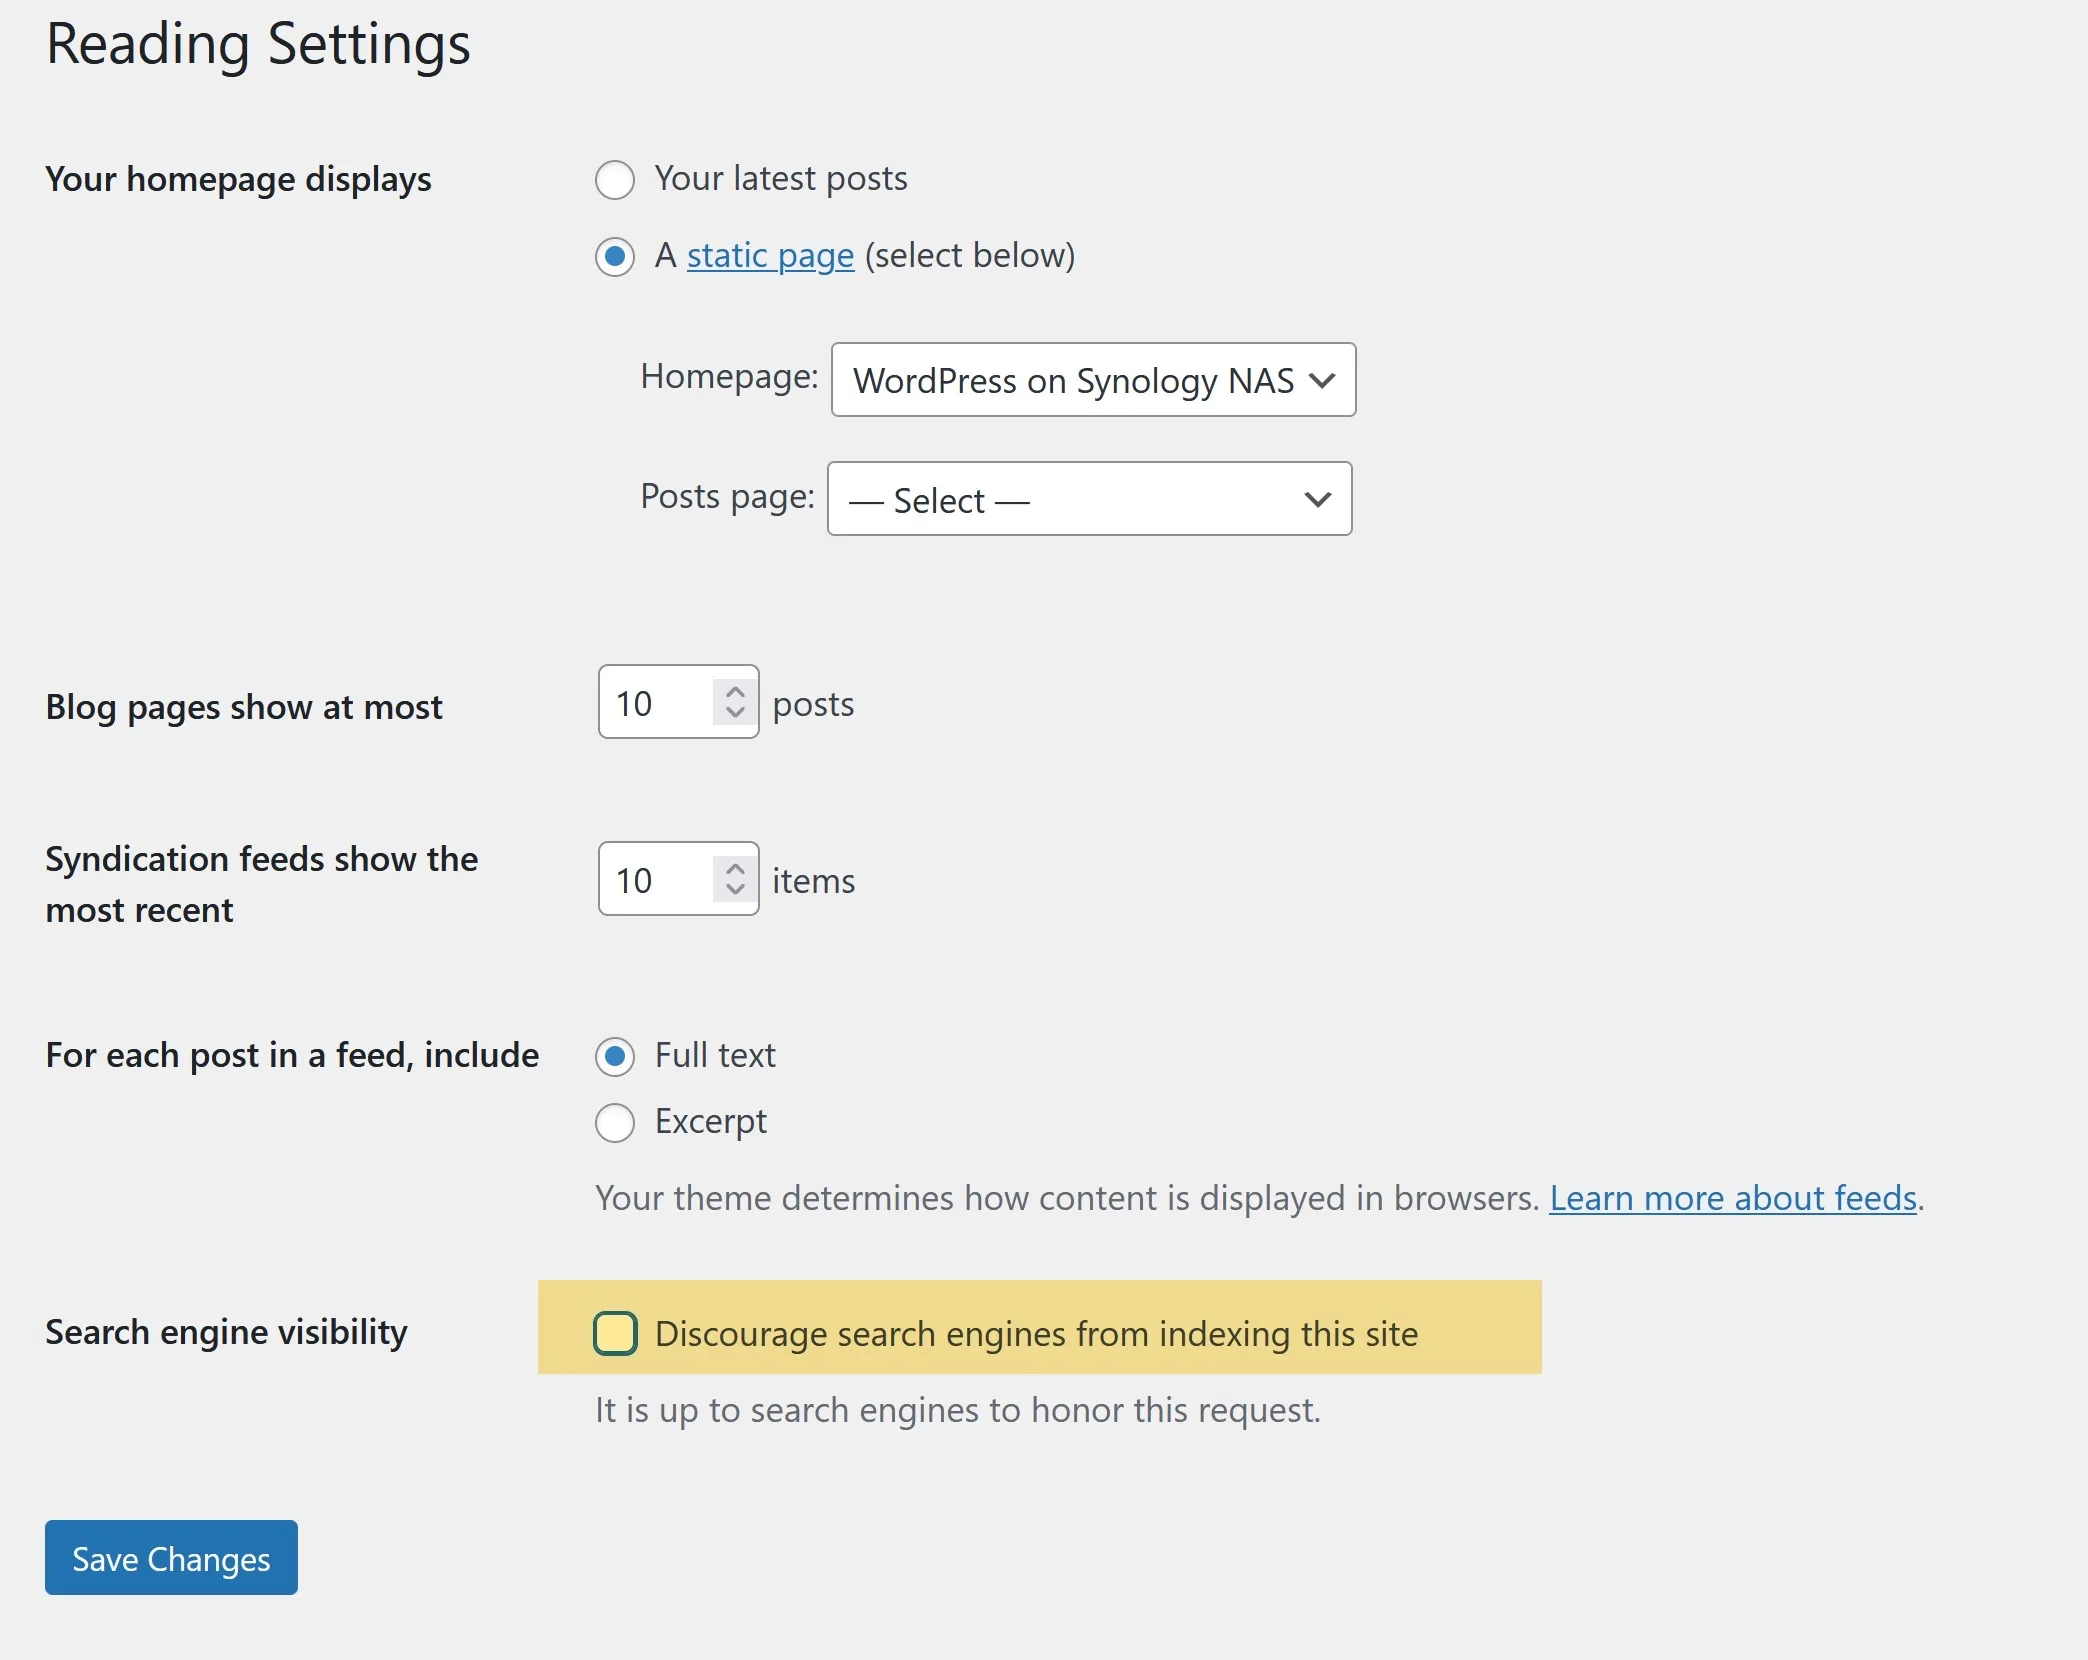Increase the blog pages posts count

coord(734,691)
